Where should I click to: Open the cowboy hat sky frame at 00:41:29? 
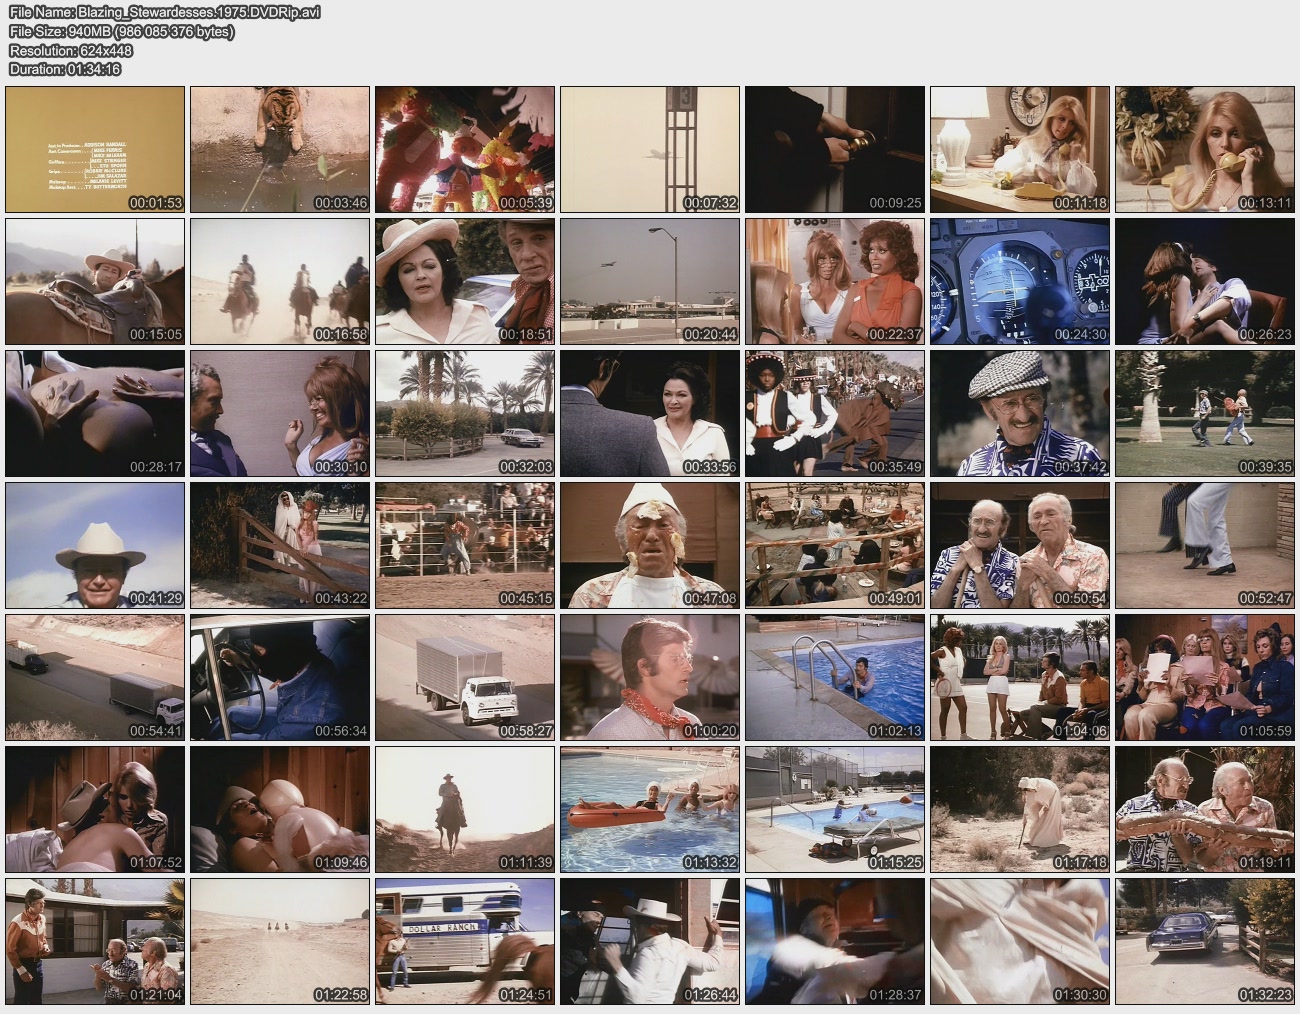pyautogui.click(x=95, y=545)
